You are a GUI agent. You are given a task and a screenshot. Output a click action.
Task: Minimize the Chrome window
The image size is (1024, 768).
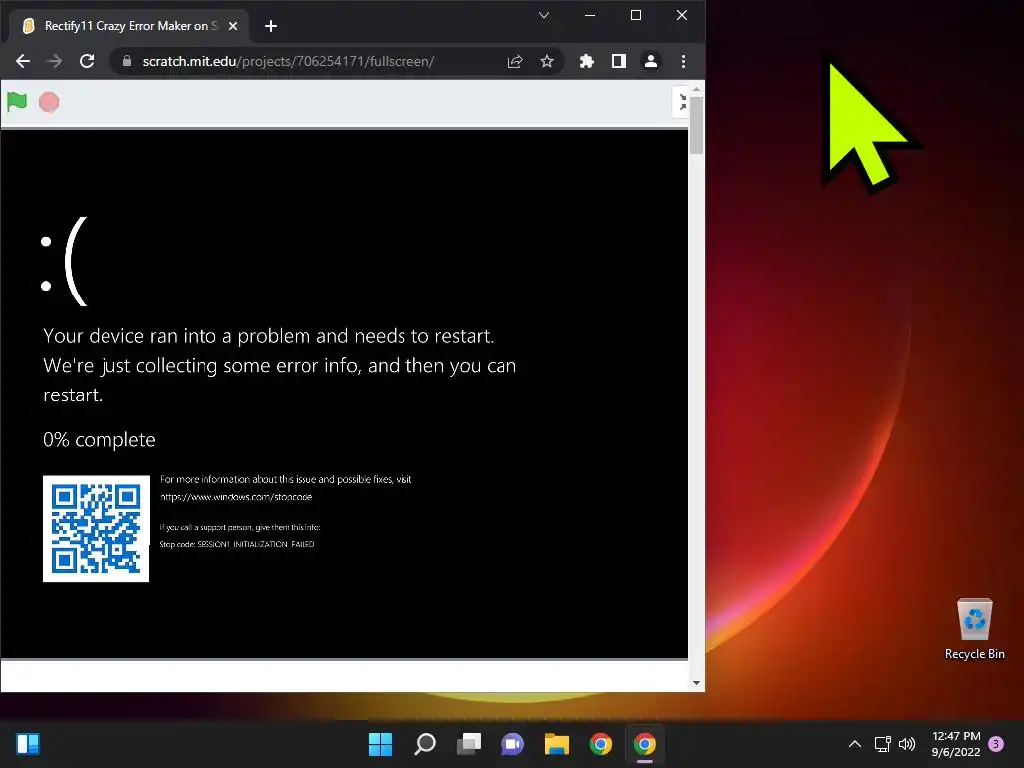pos(590,15)
